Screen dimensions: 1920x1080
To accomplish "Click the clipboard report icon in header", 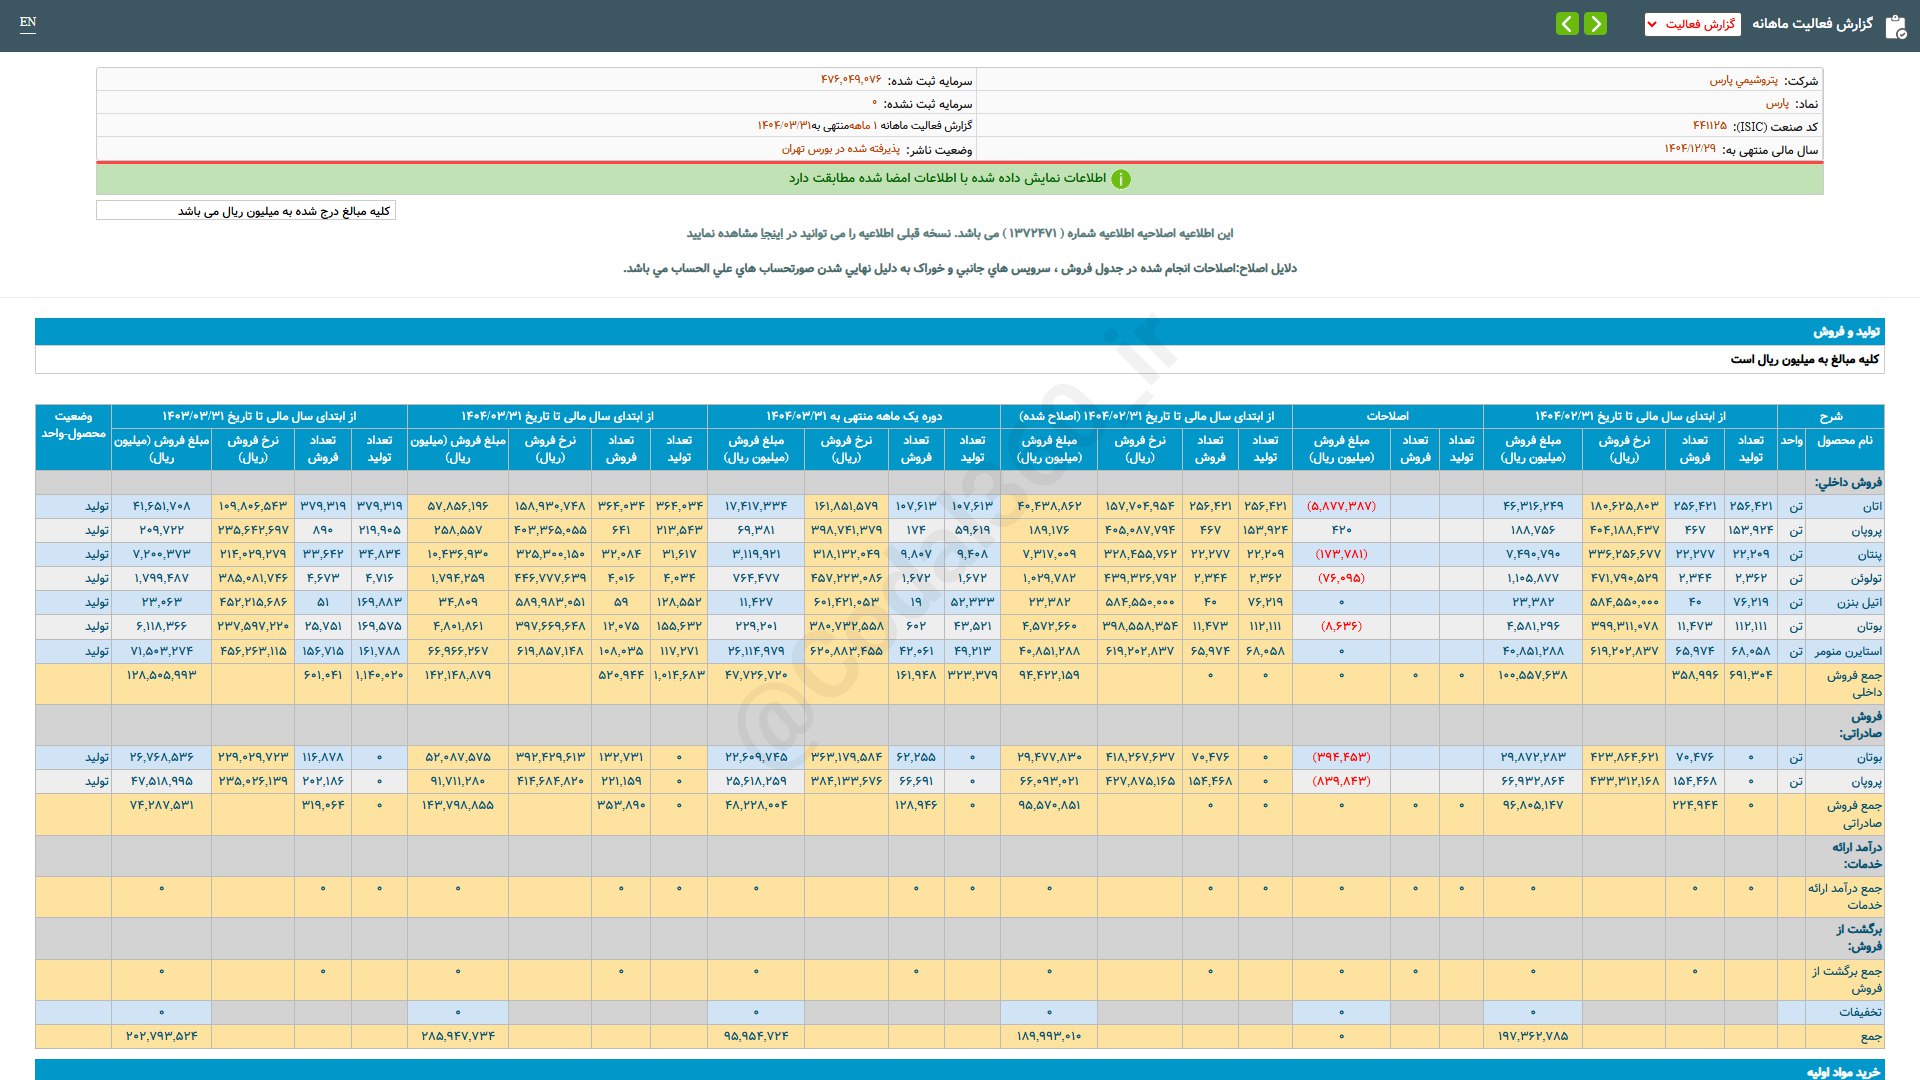I will [1895, 26].
